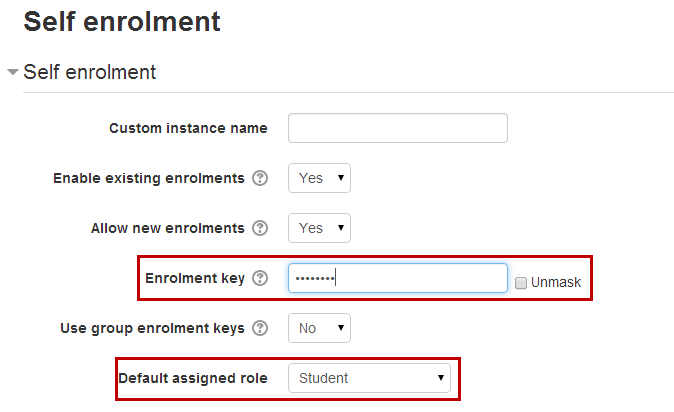The width and height of the screenshot is (674, 412).
Task: Click the Use group enrolment keys label
Action: tap(152, 328)
